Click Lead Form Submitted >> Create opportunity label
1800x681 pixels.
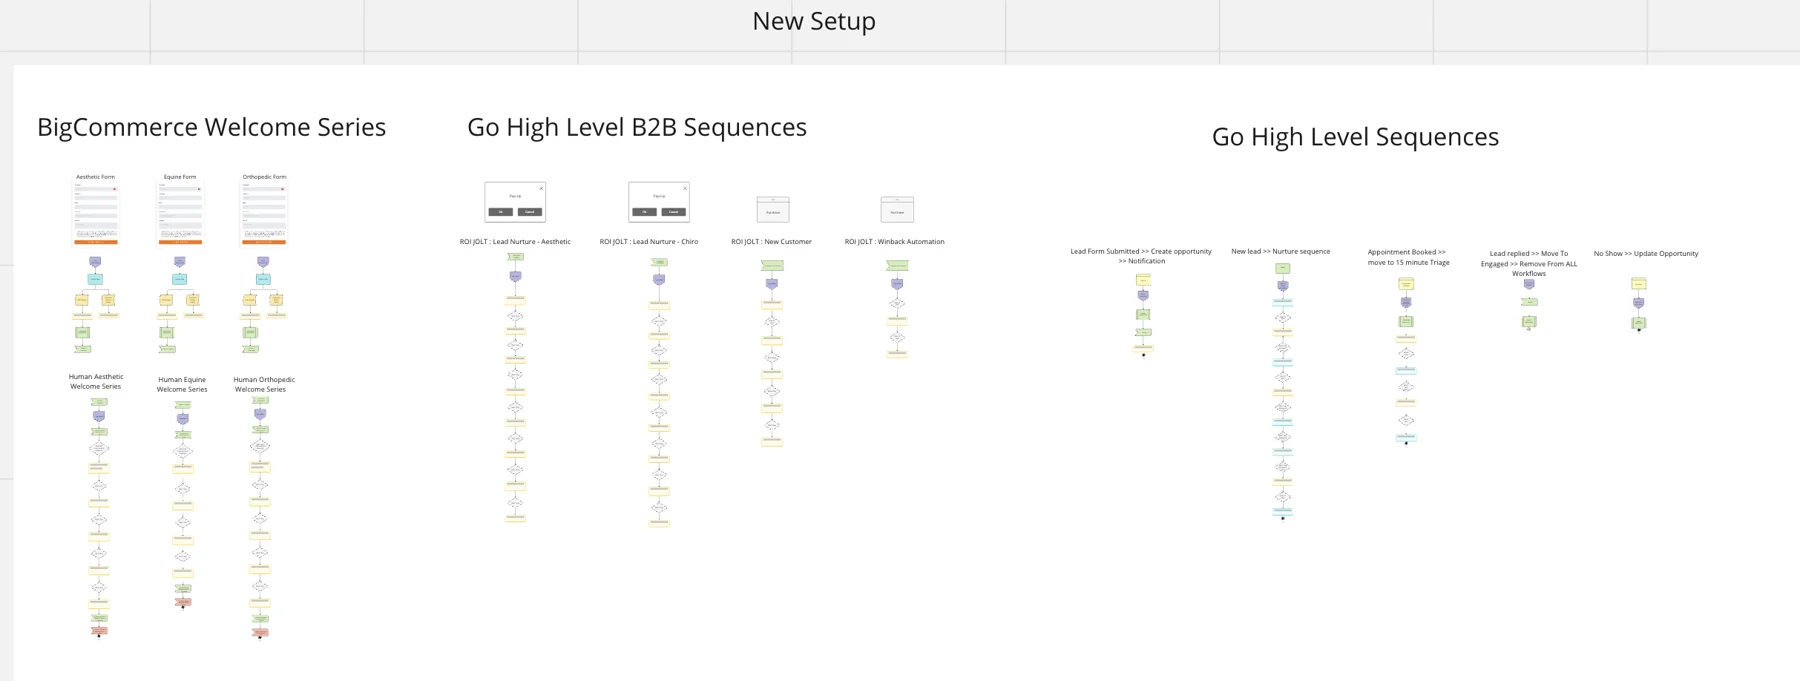tap(1141, 256)
